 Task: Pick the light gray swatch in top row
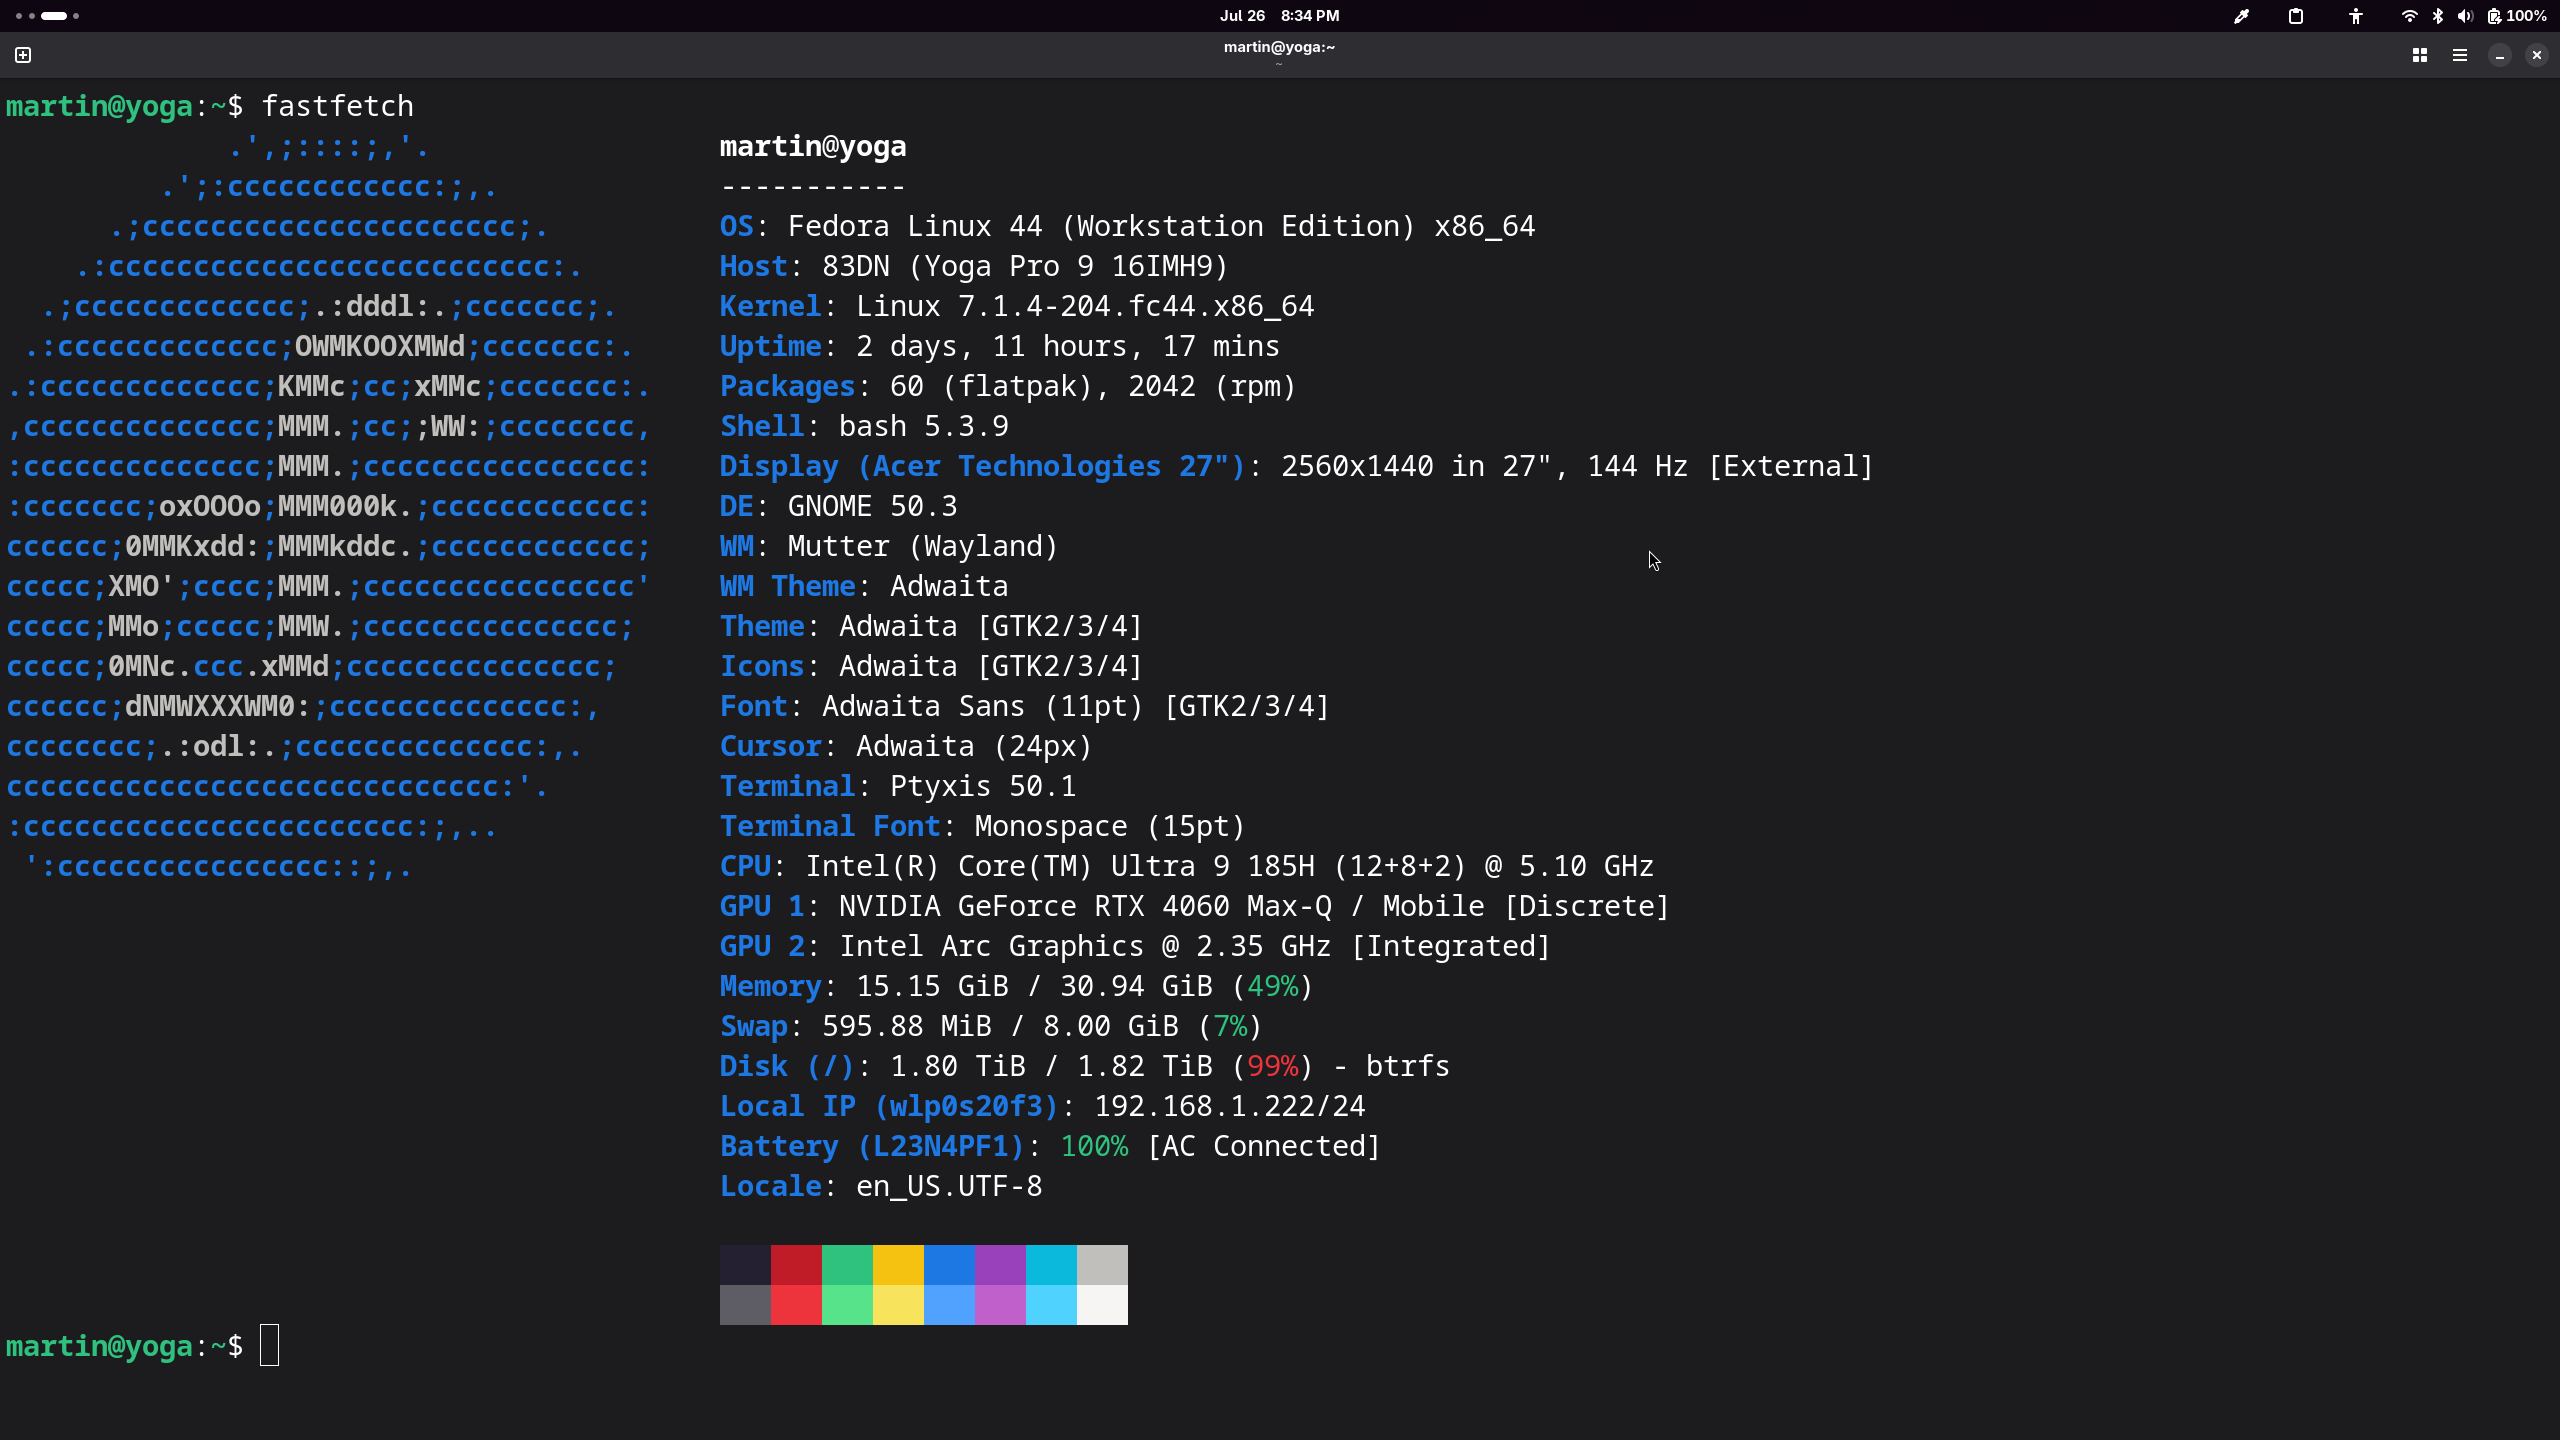tap(1102, 1265)
